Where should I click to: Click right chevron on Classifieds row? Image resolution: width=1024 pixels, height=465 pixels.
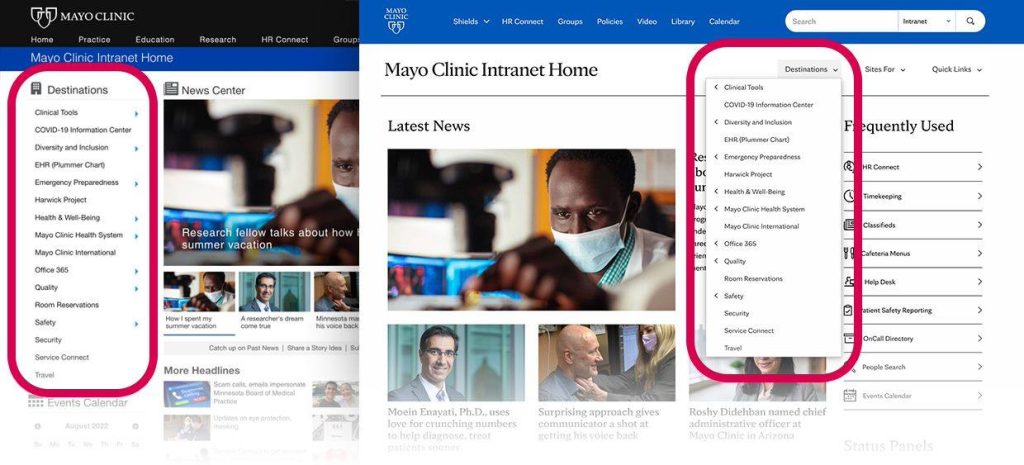click(980, 225)
